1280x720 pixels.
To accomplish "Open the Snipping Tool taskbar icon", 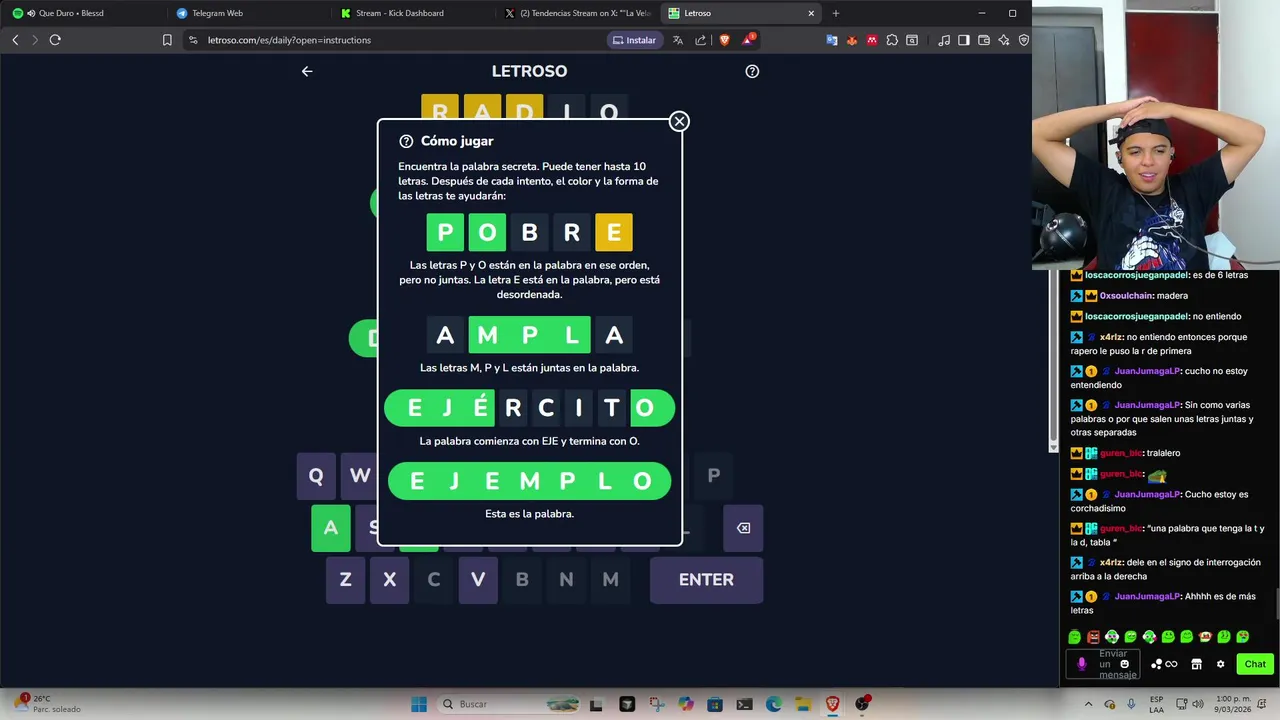I will tap(655, 704).
